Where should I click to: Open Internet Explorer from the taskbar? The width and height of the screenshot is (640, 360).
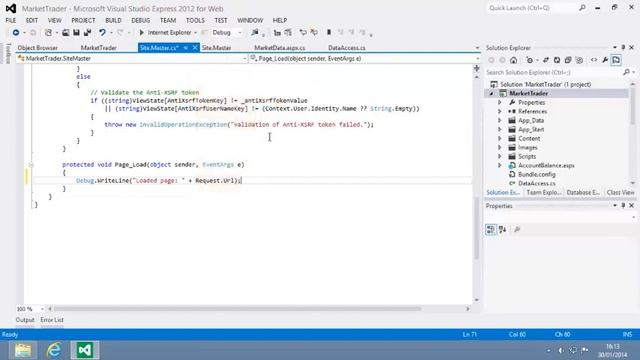click(54, 350)
